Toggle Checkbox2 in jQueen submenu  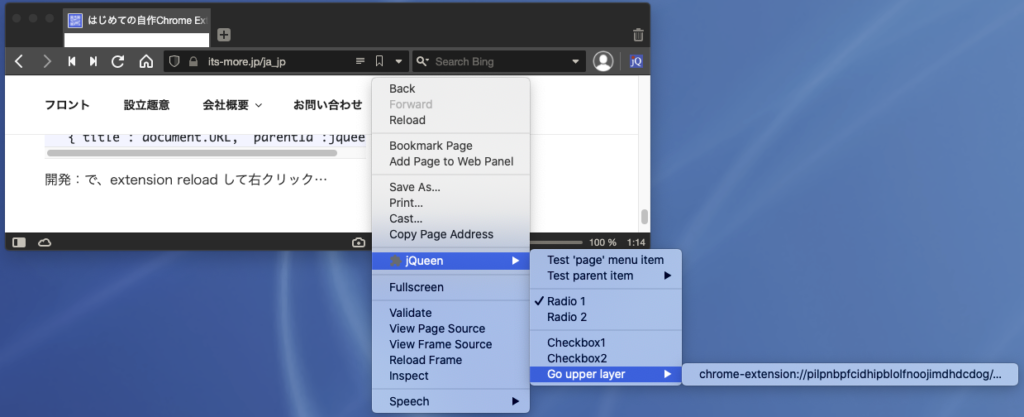click(x=576, y=358)
